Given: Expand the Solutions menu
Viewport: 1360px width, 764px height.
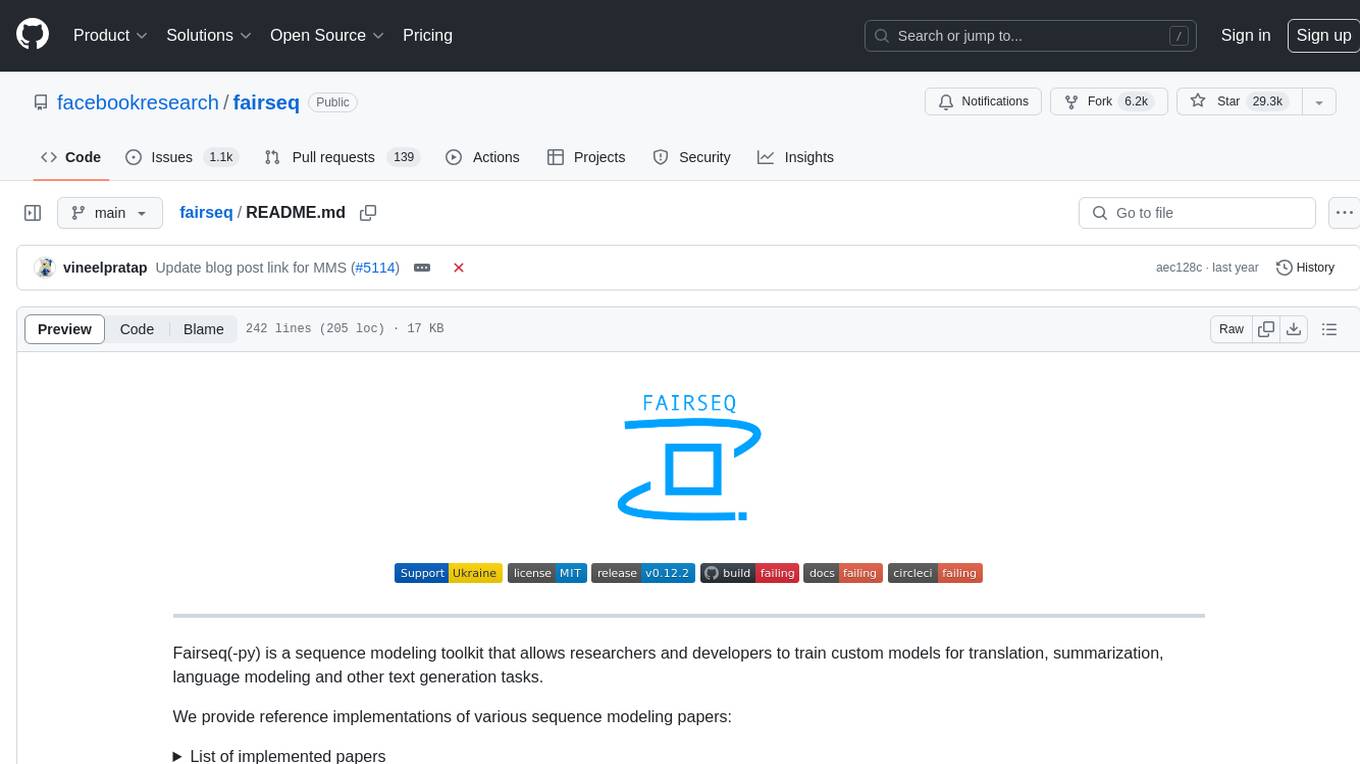Looking at the screenshot, I should click(208, 35).
